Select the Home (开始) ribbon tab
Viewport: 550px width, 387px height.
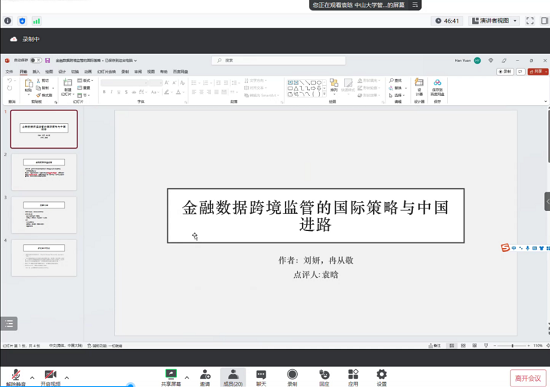[x=23, y=72]
